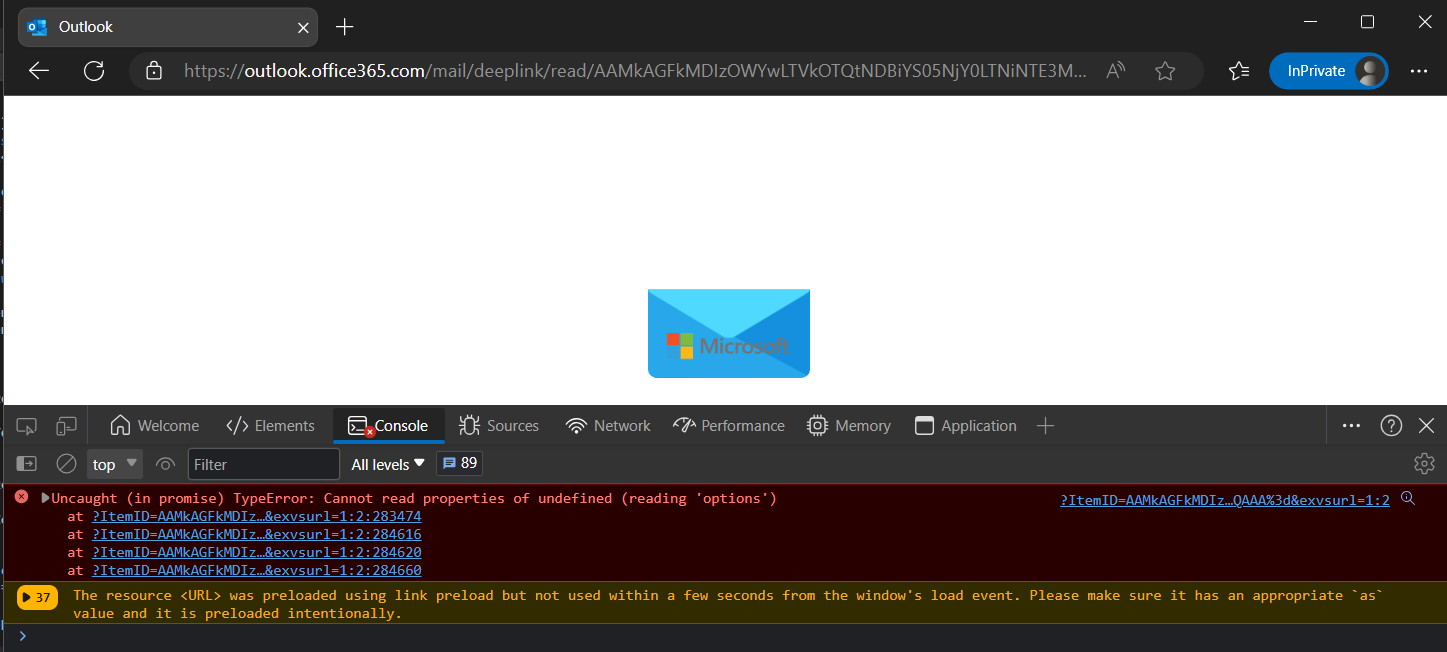Reload the Outlook page

point(93,70)
